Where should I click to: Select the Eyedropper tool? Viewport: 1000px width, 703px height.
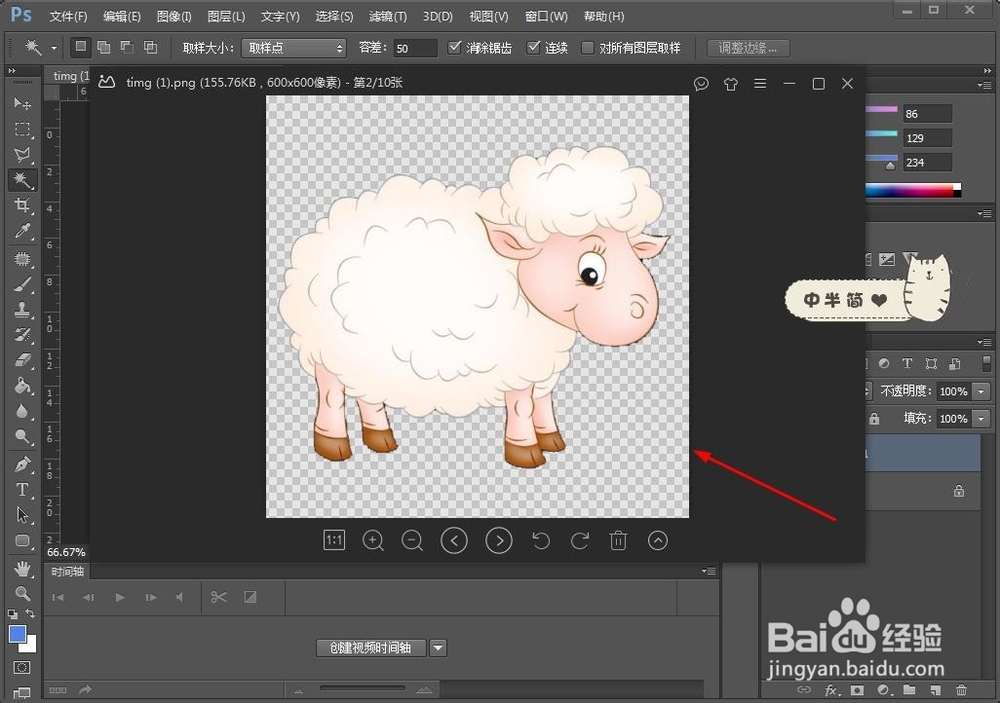pos(22,230)
